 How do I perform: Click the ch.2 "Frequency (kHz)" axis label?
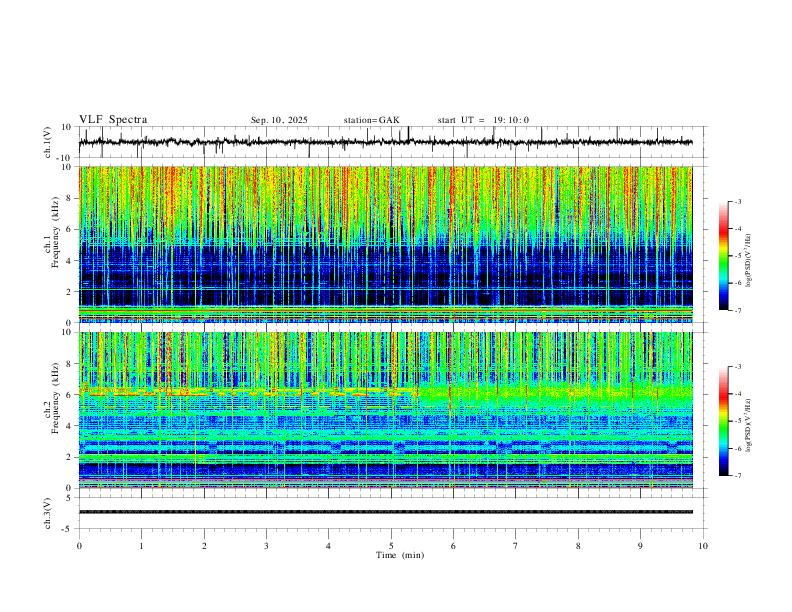click(x=56, y=398)
